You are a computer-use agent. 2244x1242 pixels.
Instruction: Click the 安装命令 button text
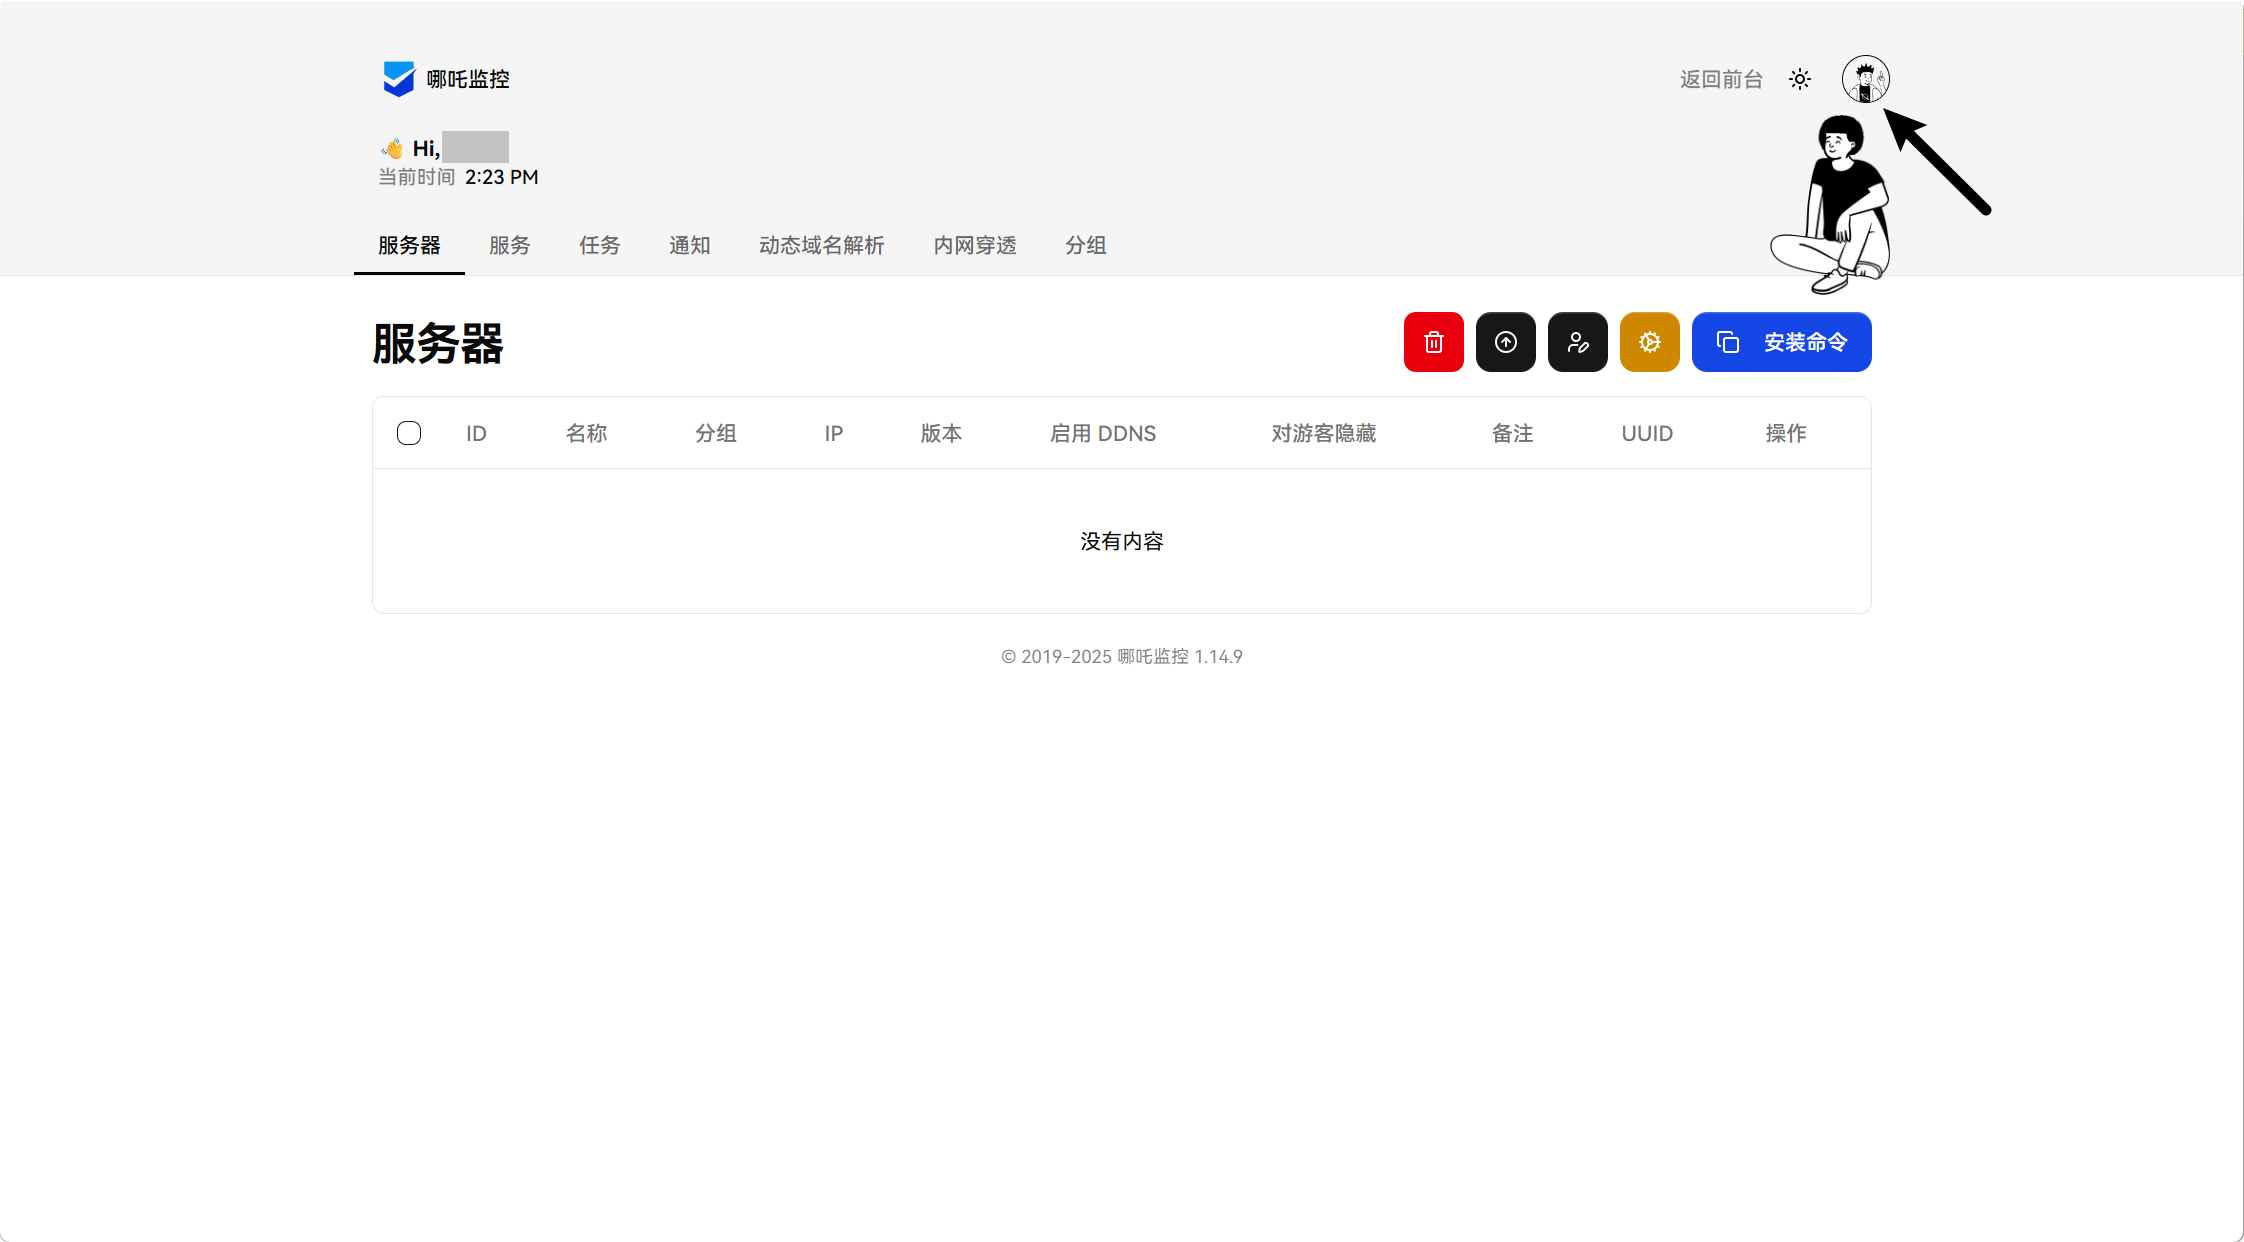point(1805,342)
